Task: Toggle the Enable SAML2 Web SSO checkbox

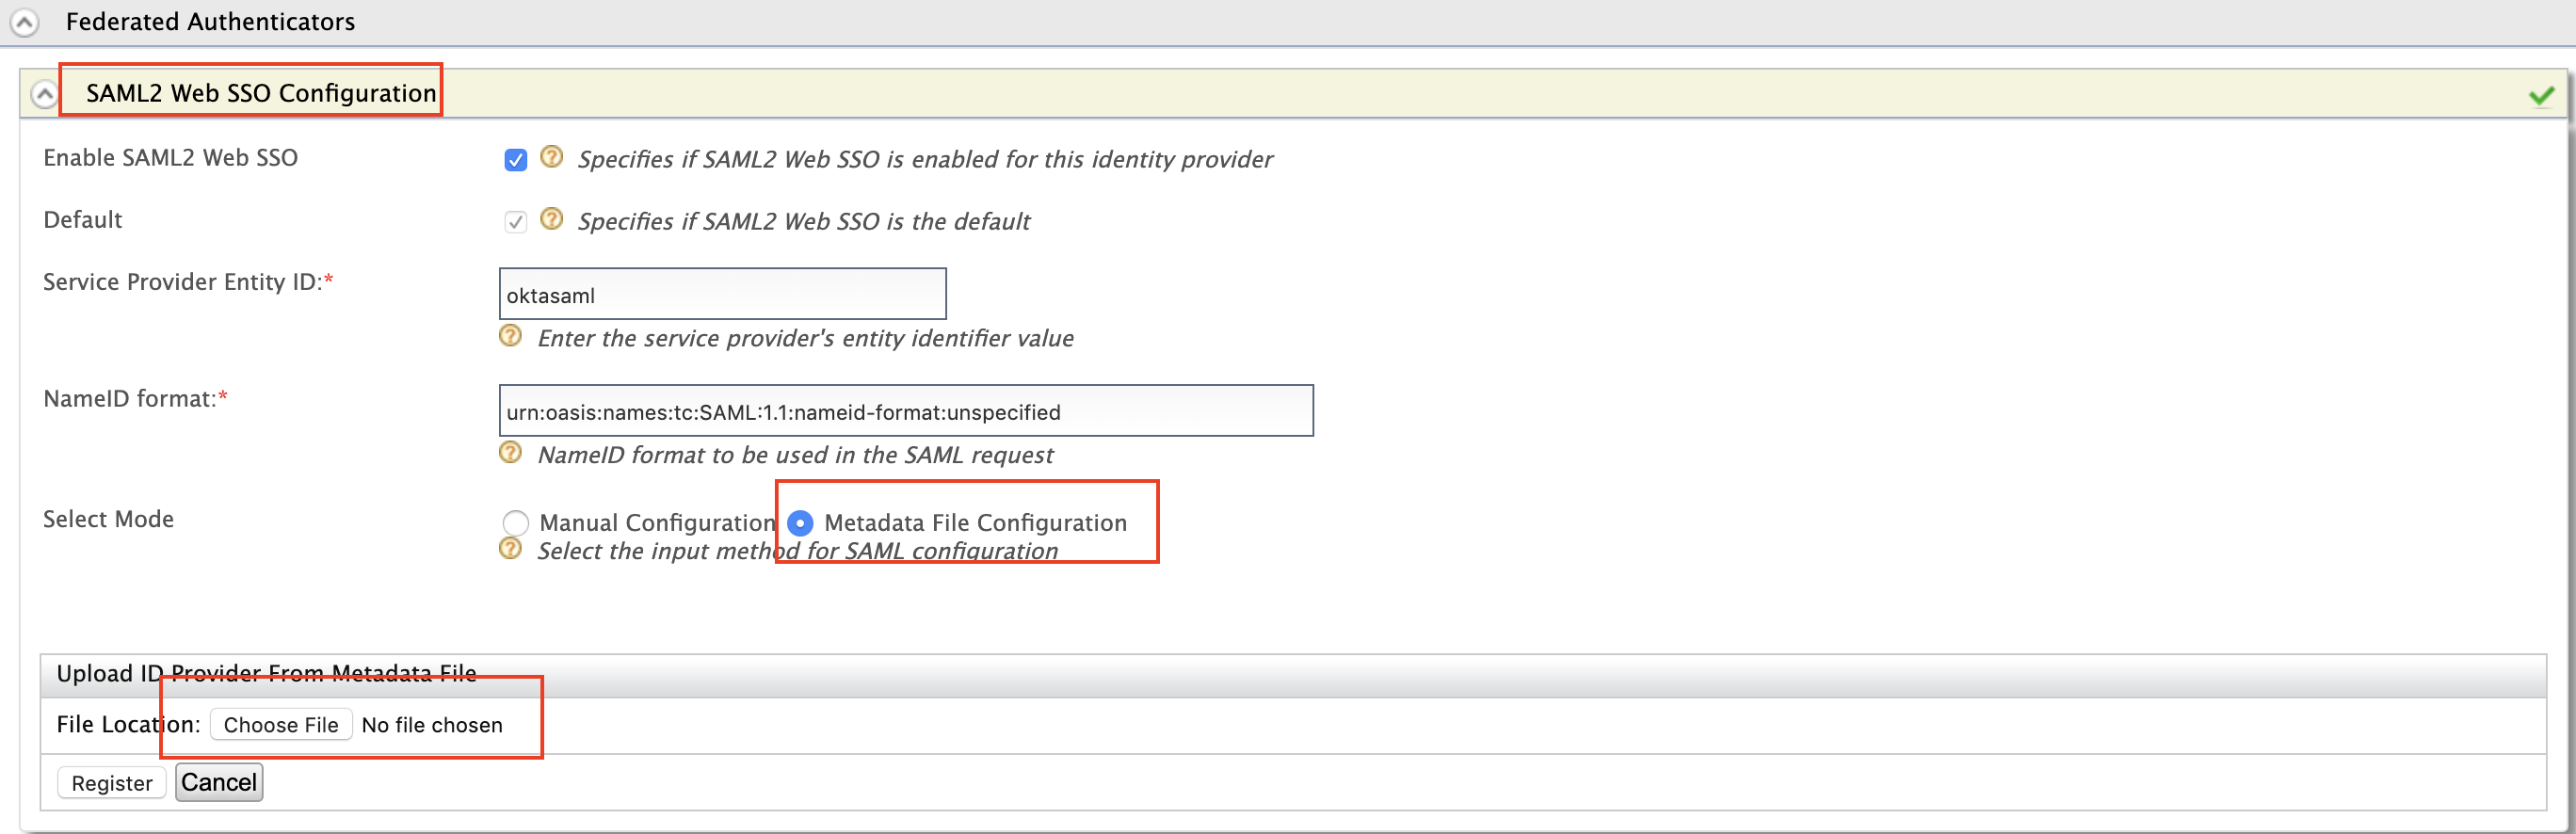Action: tap(516, 160)
